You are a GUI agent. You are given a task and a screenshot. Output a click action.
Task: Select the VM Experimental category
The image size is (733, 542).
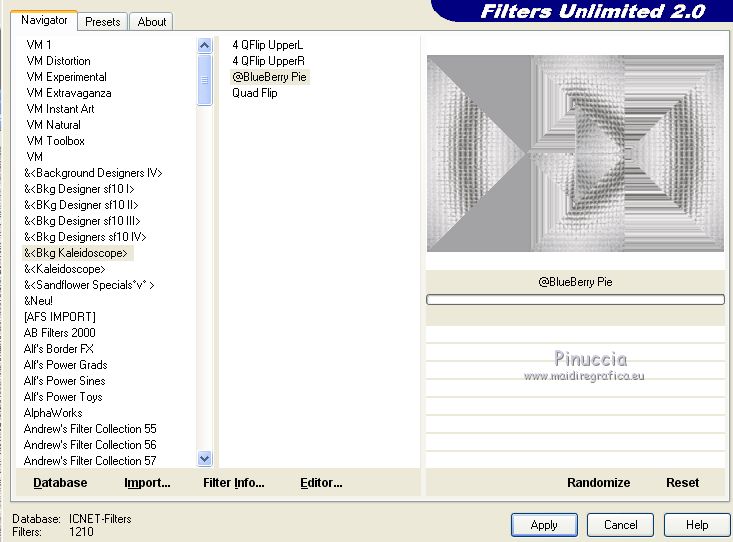point(66,77)
